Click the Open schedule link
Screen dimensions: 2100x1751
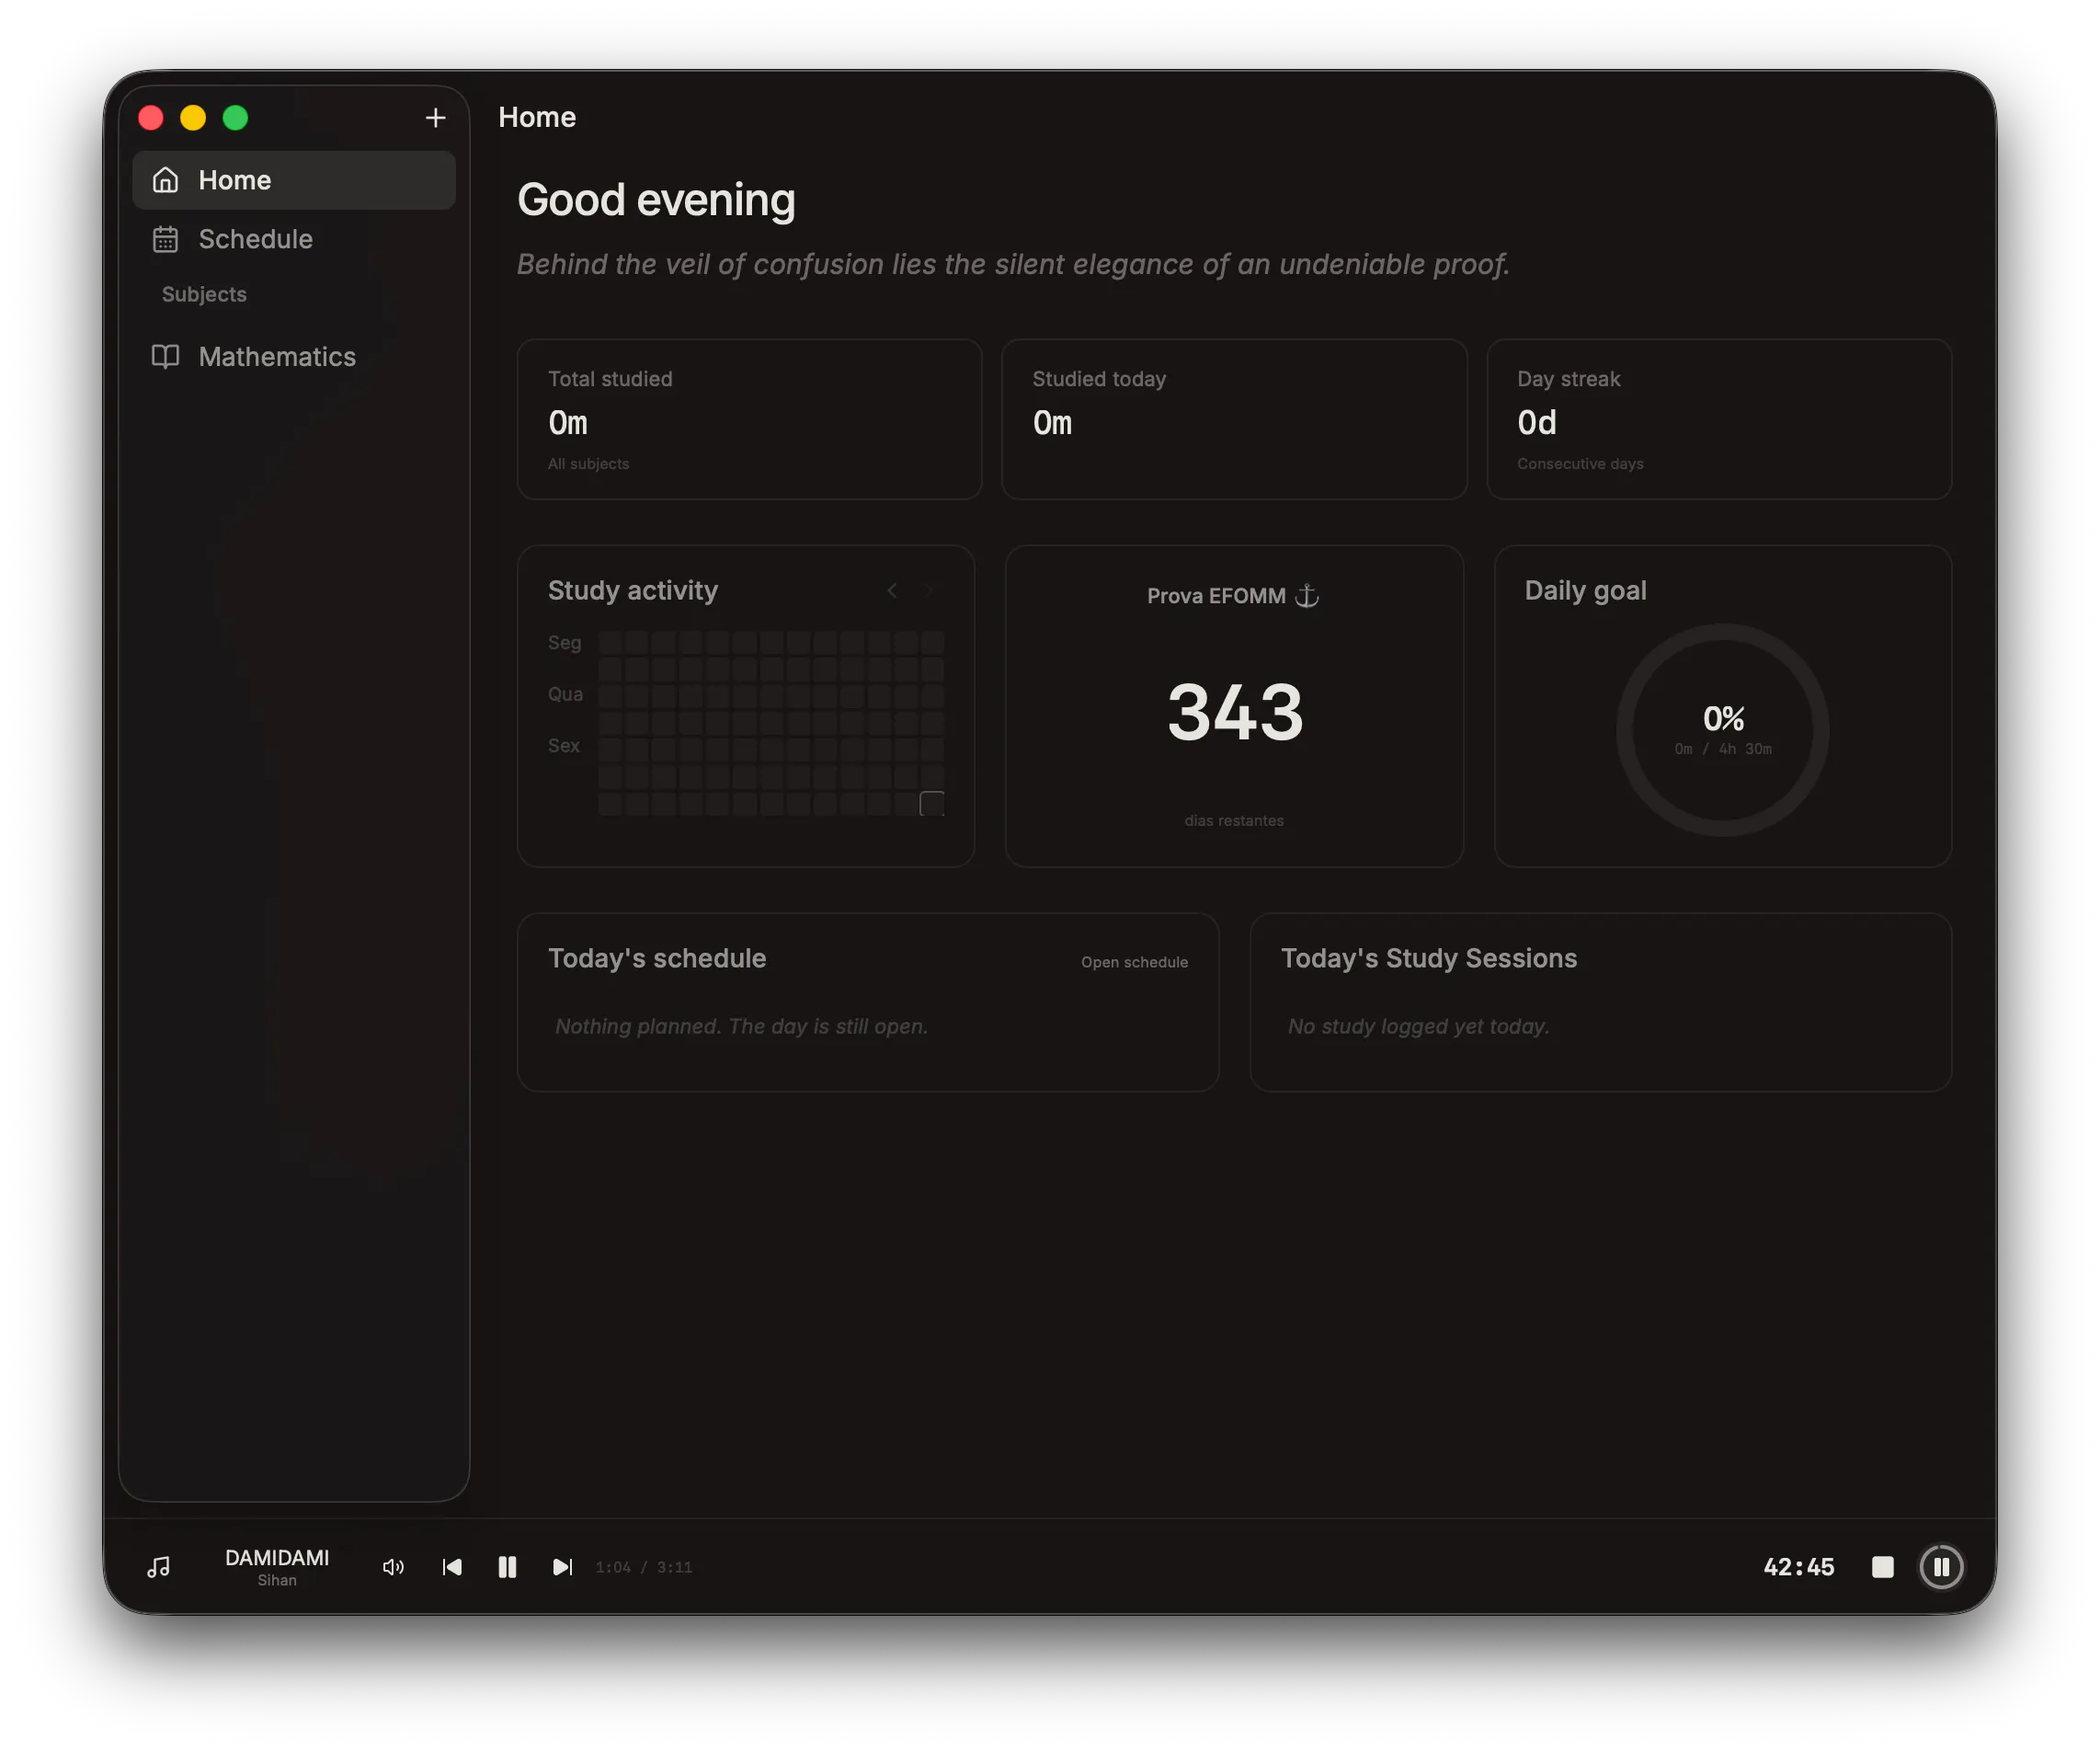coord(1134,962)
